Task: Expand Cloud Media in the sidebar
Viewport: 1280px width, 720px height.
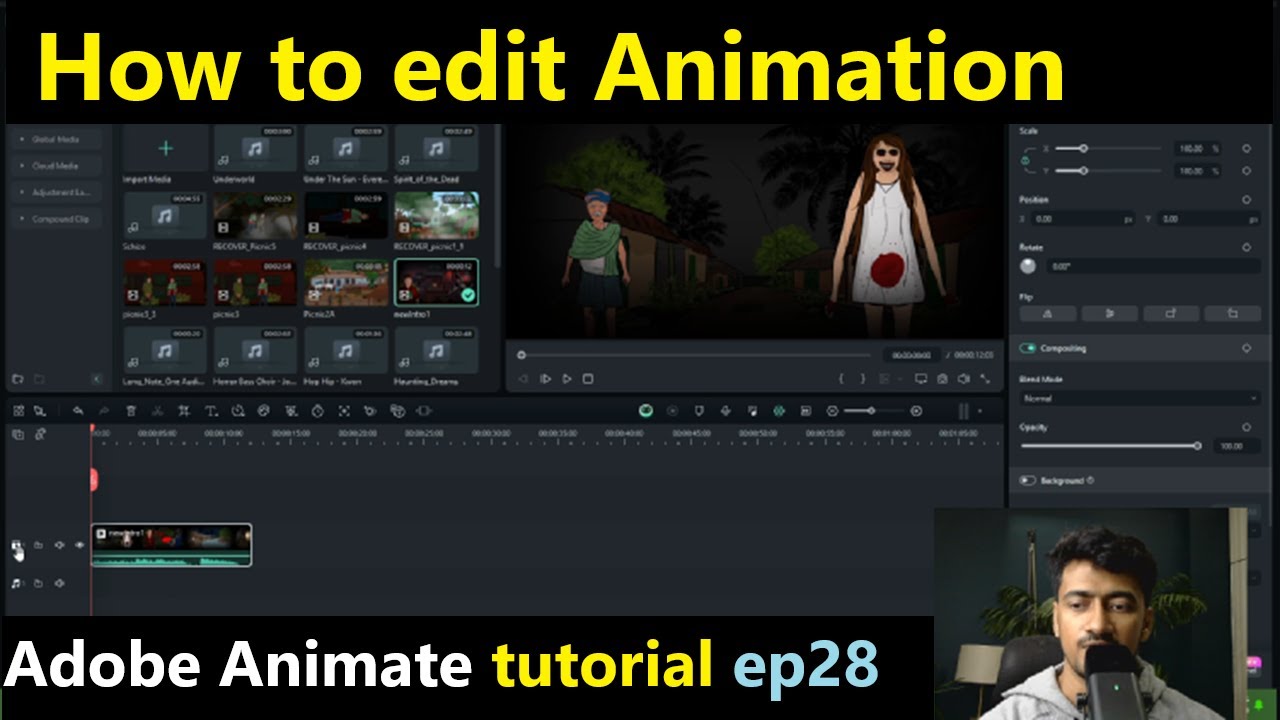Action: pyautogui.click(x=55, y=166)
